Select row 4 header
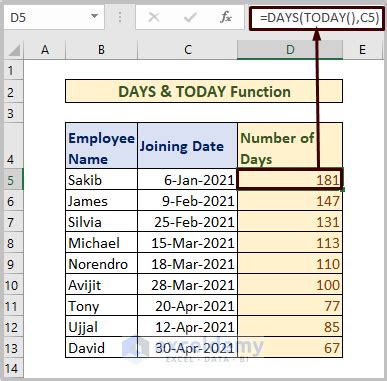 14,146
